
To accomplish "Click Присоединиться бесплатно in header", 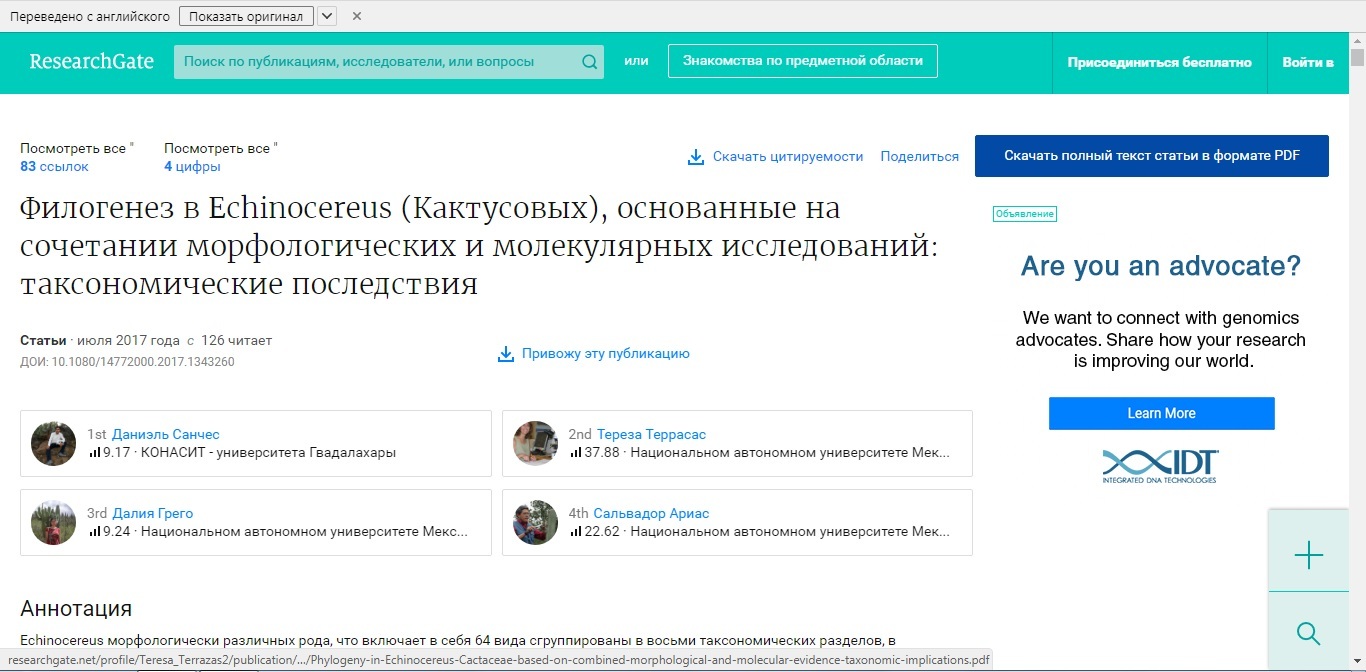I will tap(1159, 62).
